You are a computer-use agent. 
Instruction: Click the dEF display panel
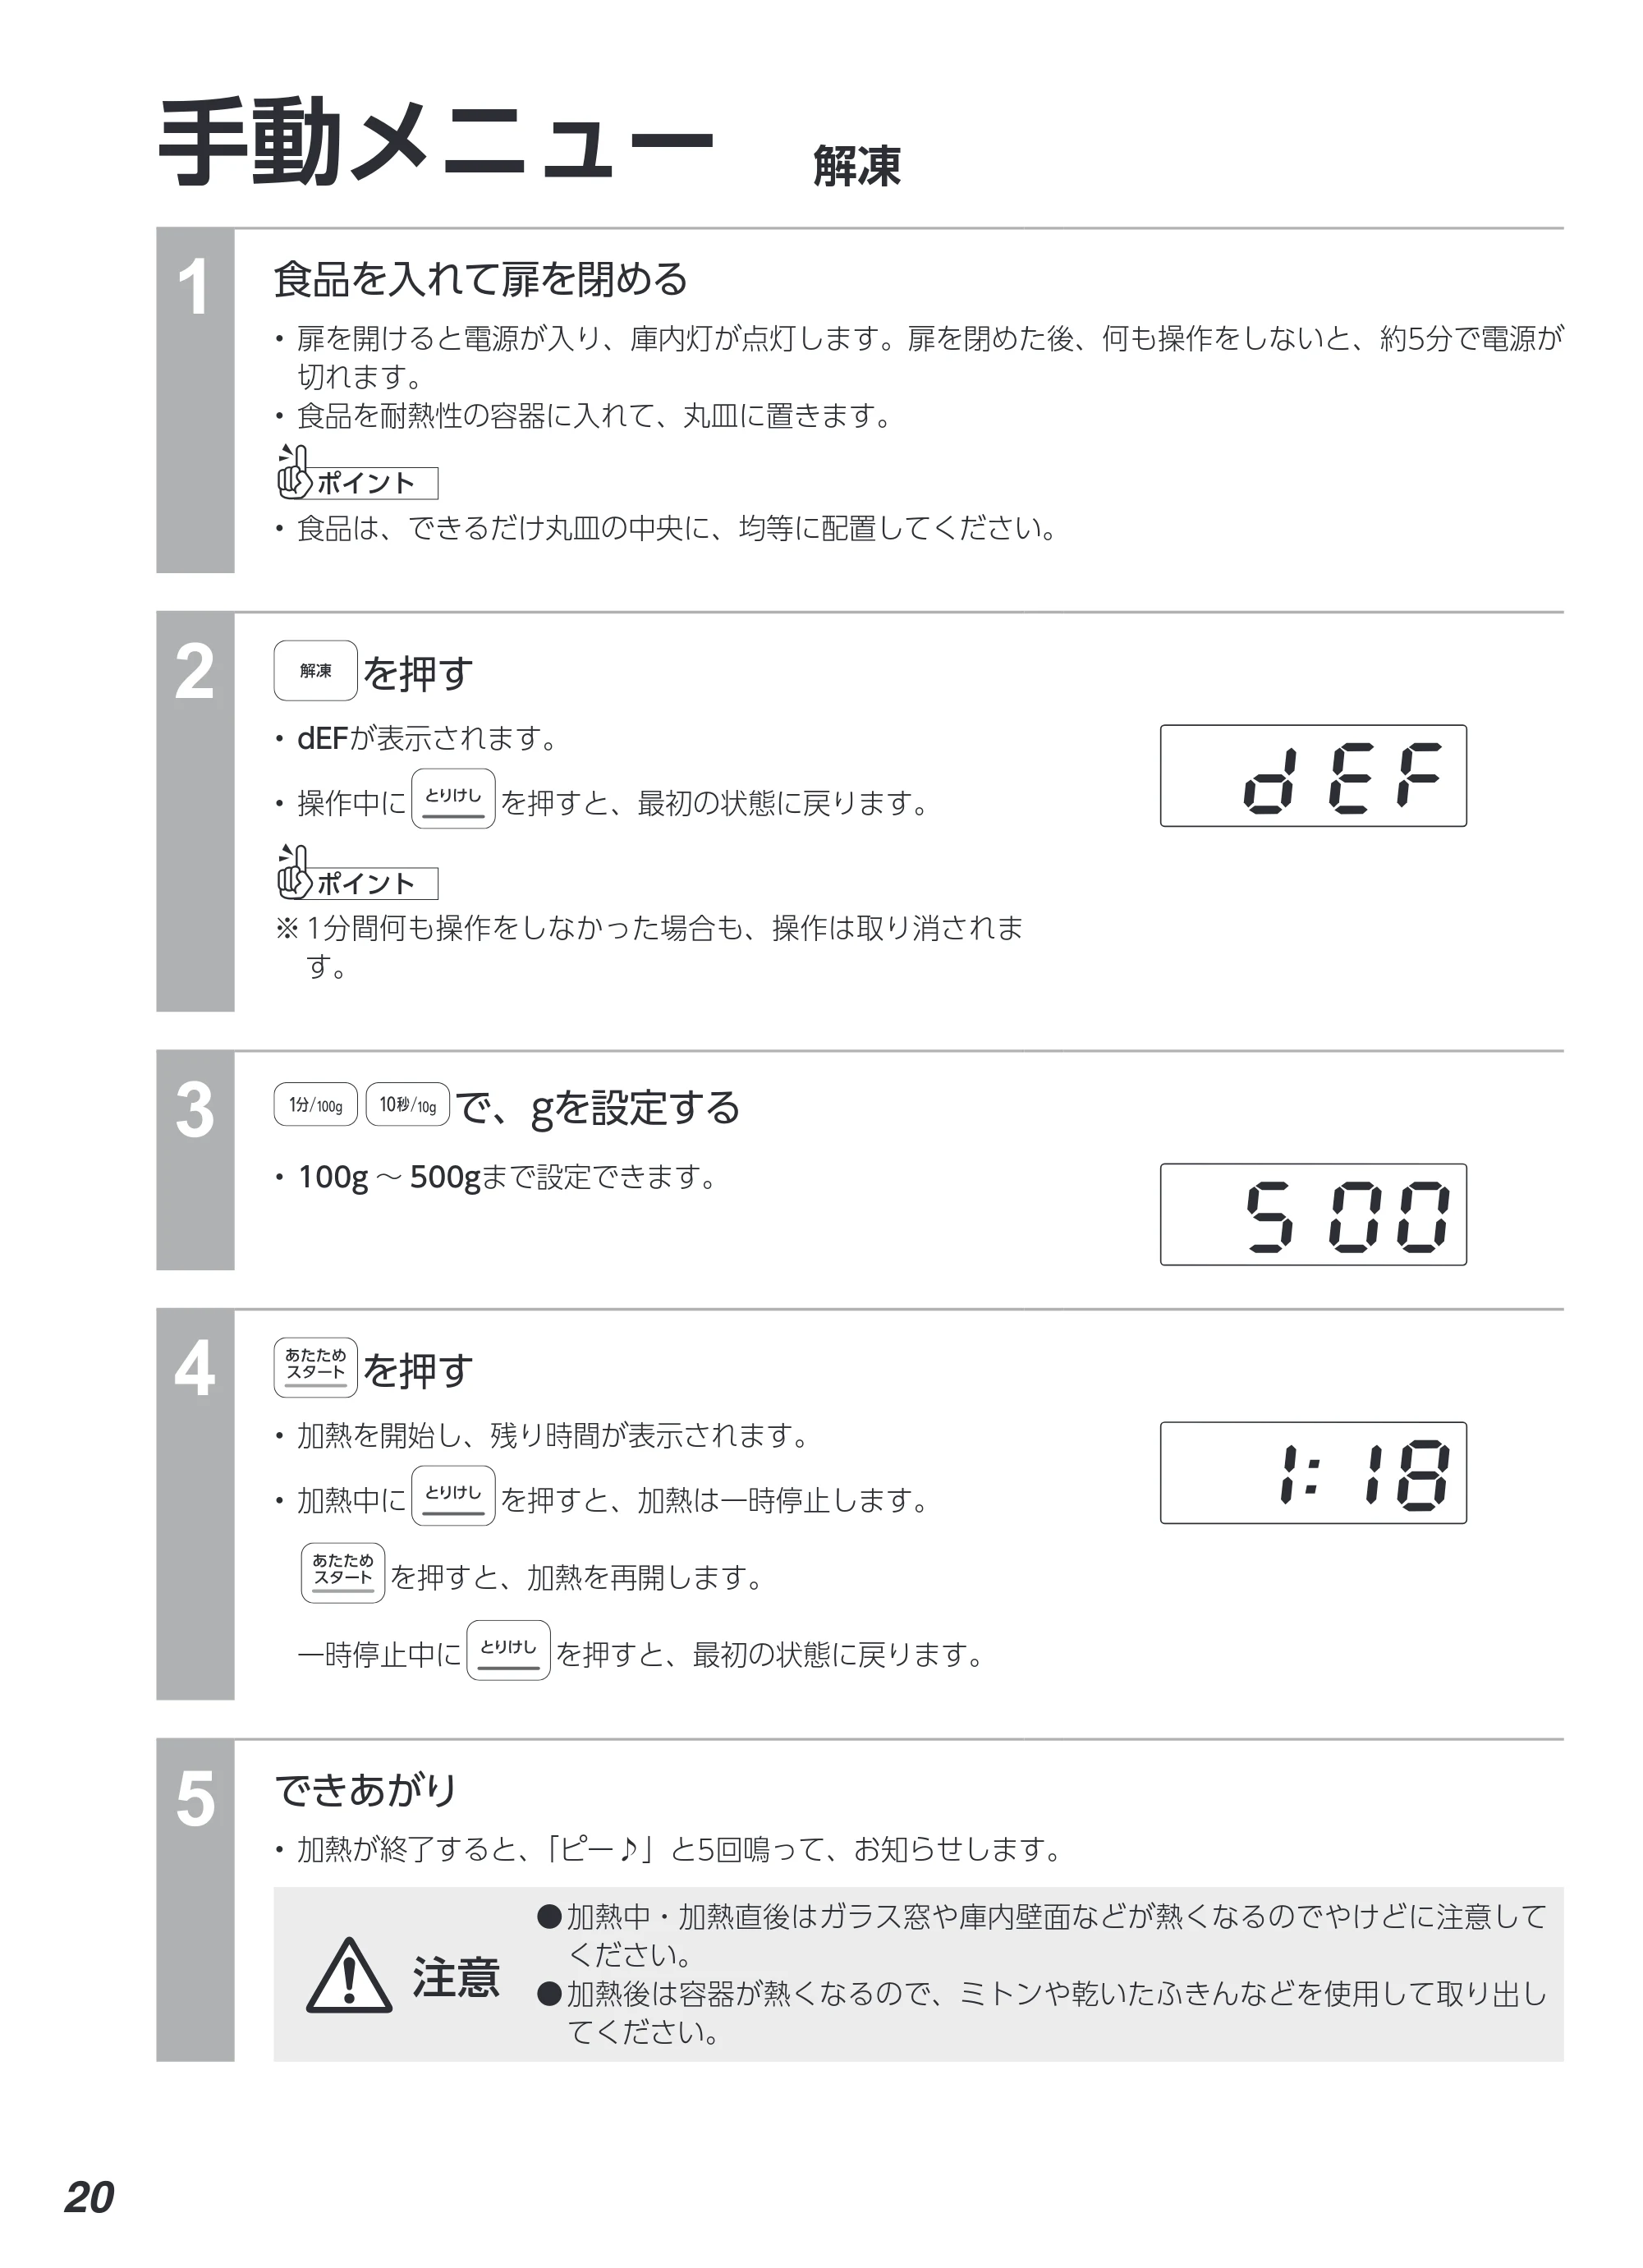1313,776
